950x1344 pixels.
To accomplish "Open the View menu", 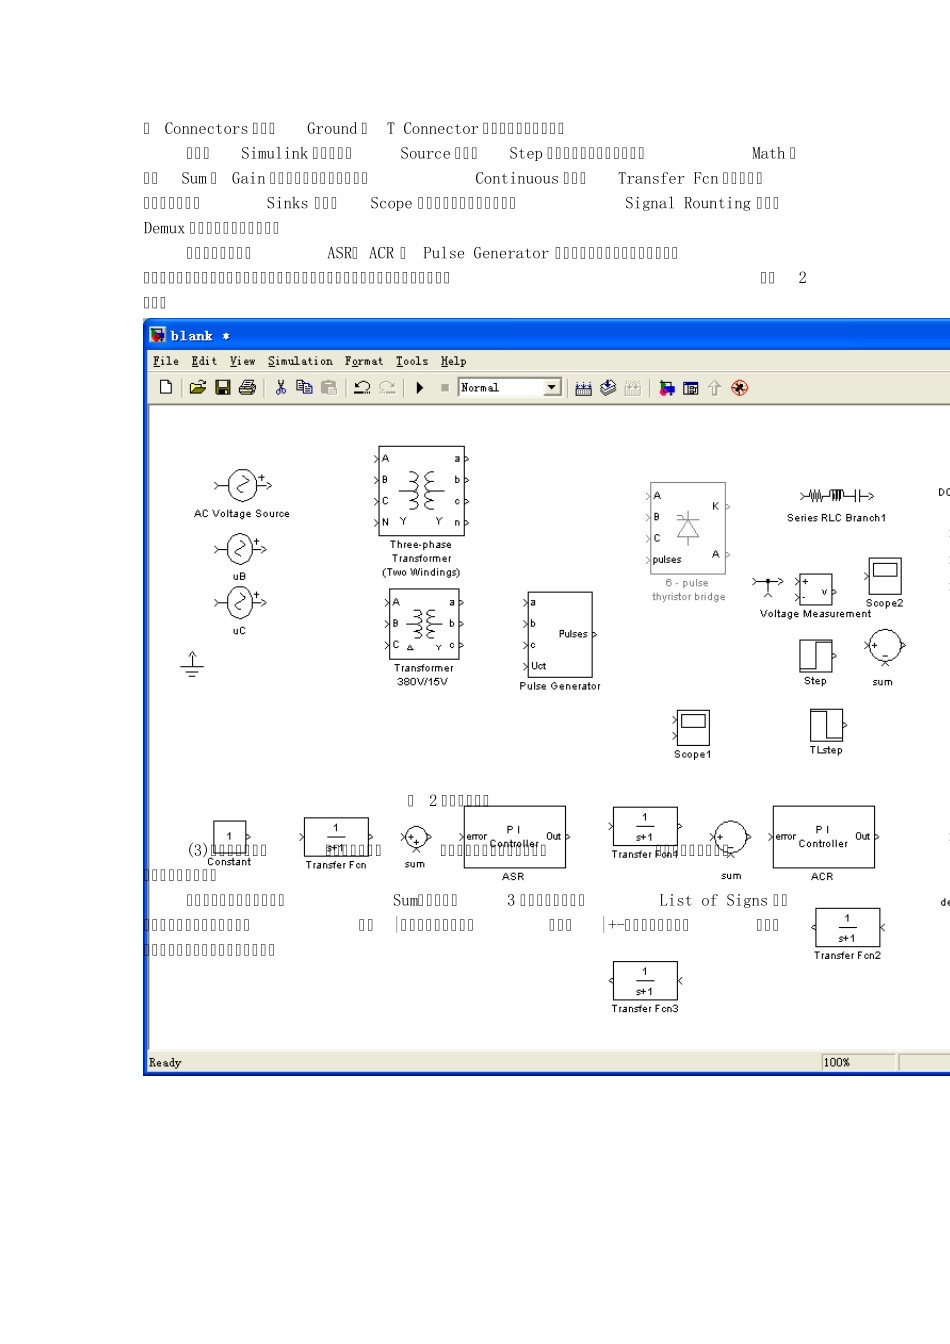I will click(x=242, y=361).
